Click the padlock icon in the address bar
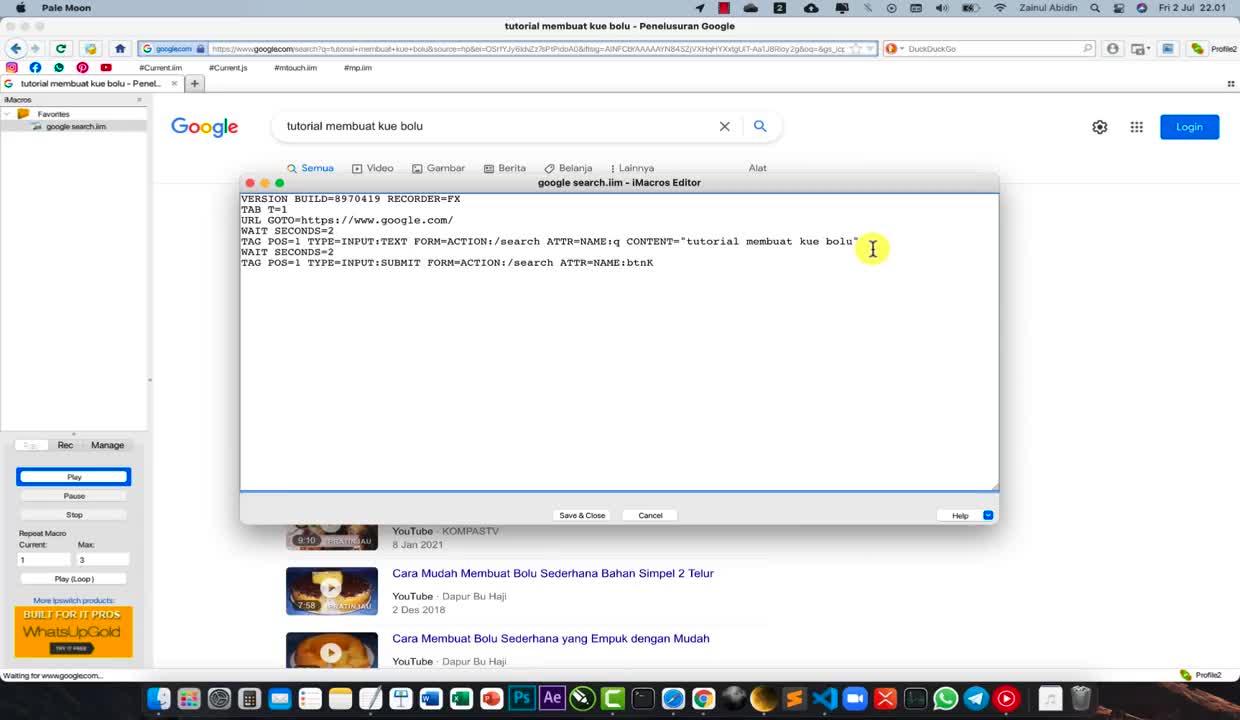This screenshot has height=720, width=1240. [200, 48]
